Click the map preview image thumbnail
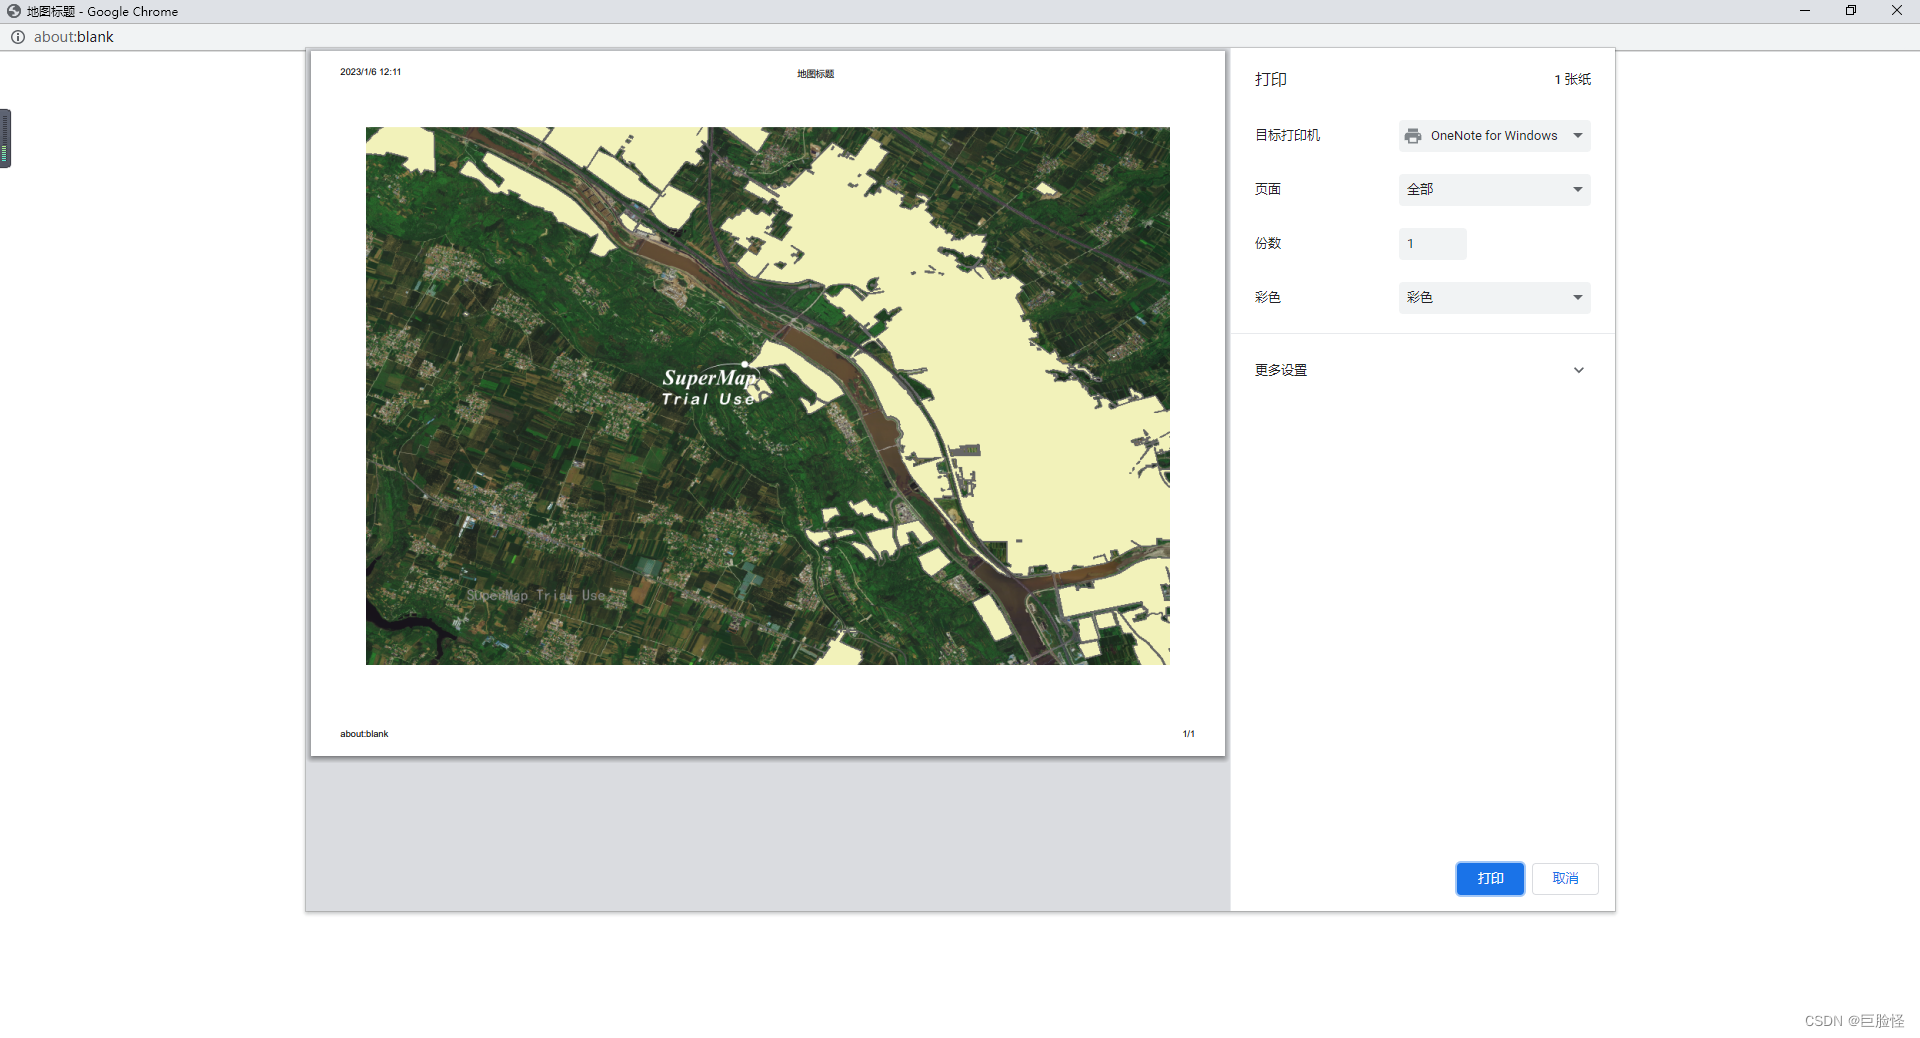 pos(767,396)
